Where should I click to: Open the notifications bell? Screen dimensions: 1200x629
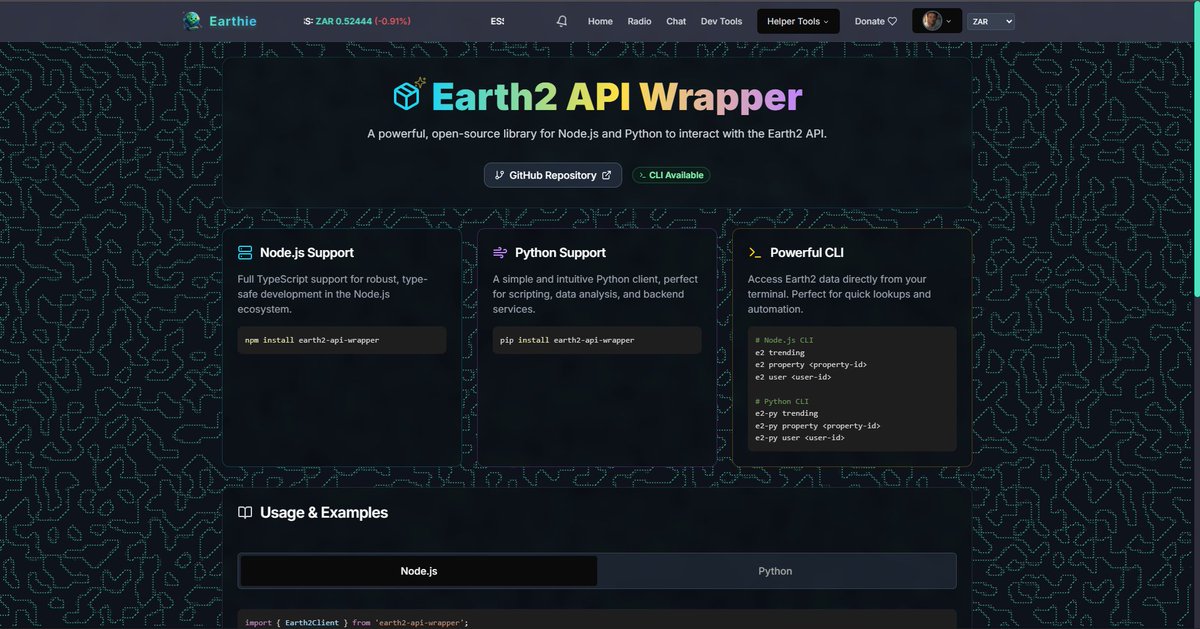pyautogui.click(x=561, y=21)
